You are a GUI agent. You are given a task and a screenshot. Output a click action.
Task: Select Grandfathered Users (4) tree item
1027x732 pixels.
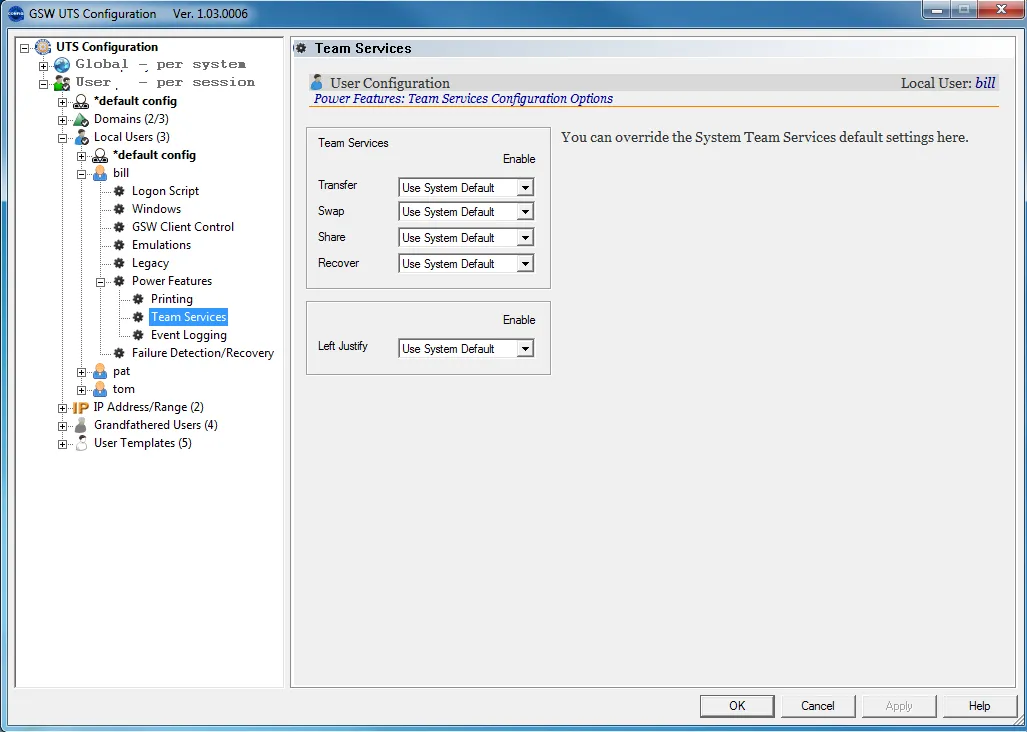(x=155, y=426)
